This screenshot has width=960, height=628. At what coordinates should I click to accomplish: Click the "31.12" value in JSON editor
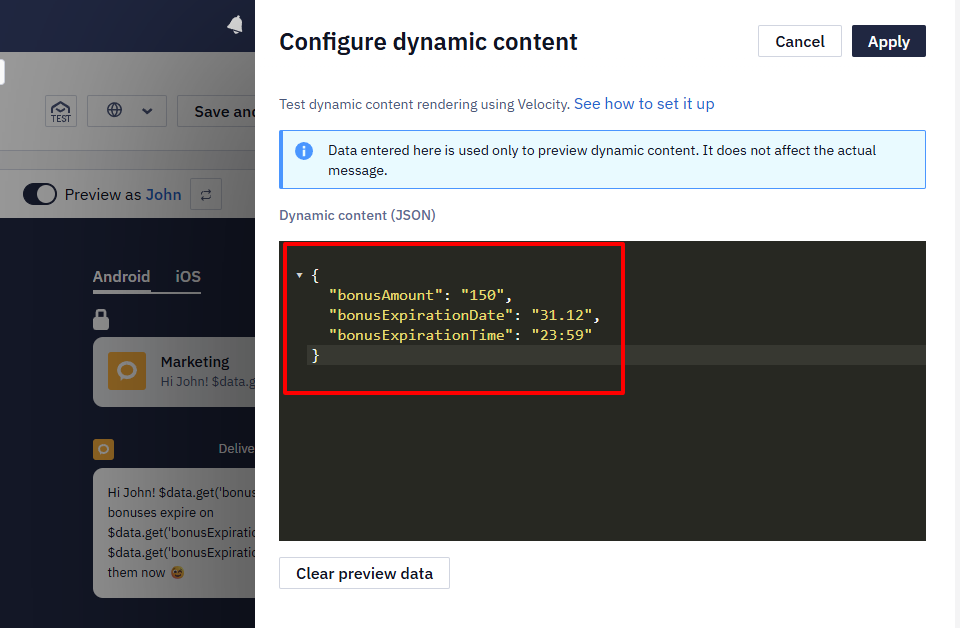coord(561,315)
